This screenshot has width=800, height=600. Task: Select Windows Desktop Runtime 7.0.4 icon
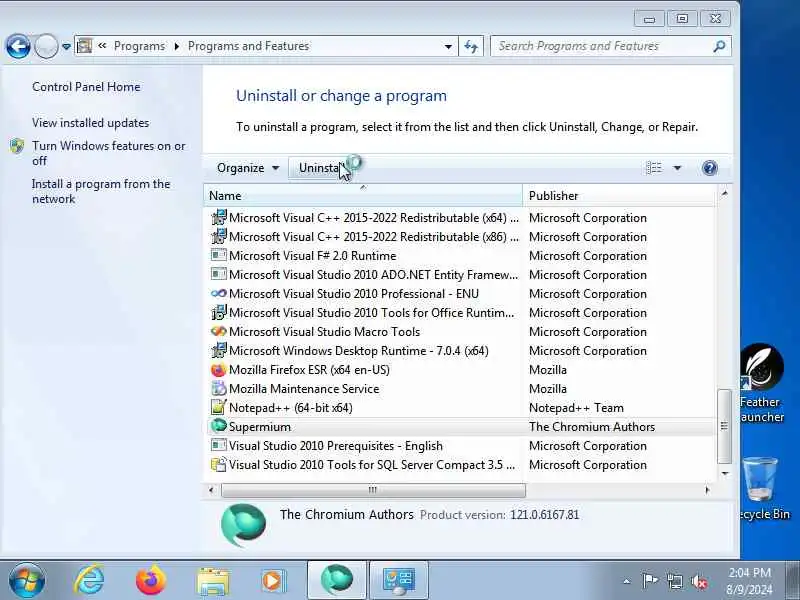(x=218, y=351)
